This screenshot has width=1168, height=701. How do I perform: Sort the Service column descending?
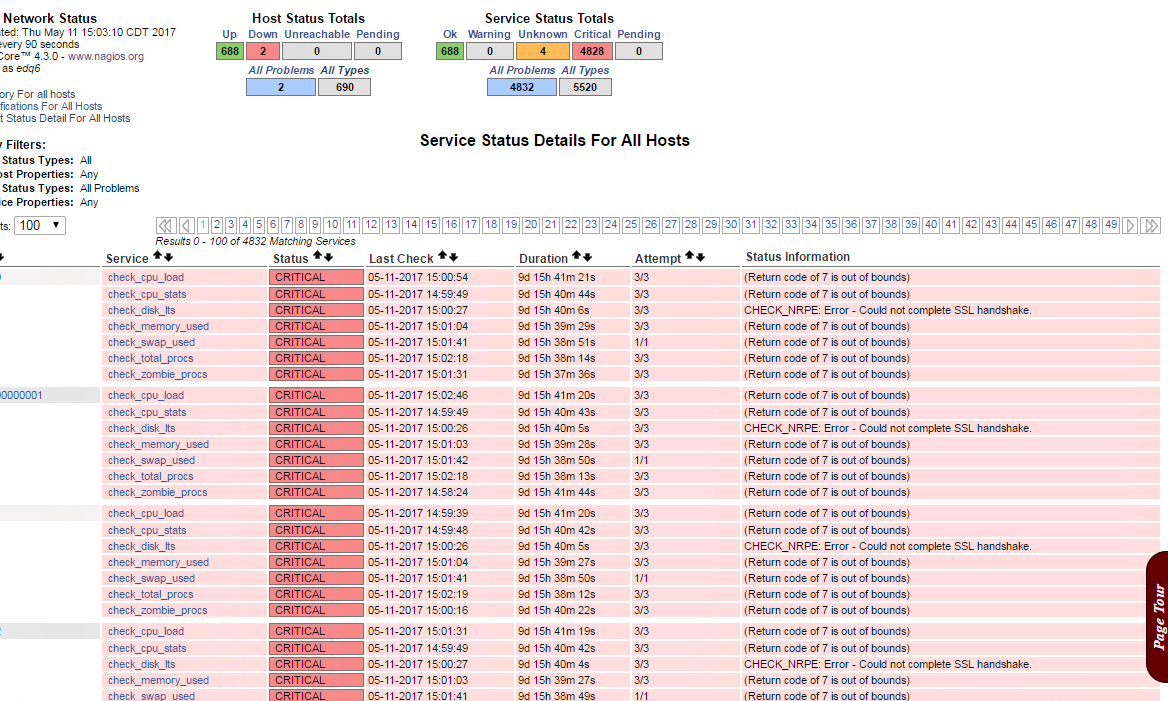[168, 257]
